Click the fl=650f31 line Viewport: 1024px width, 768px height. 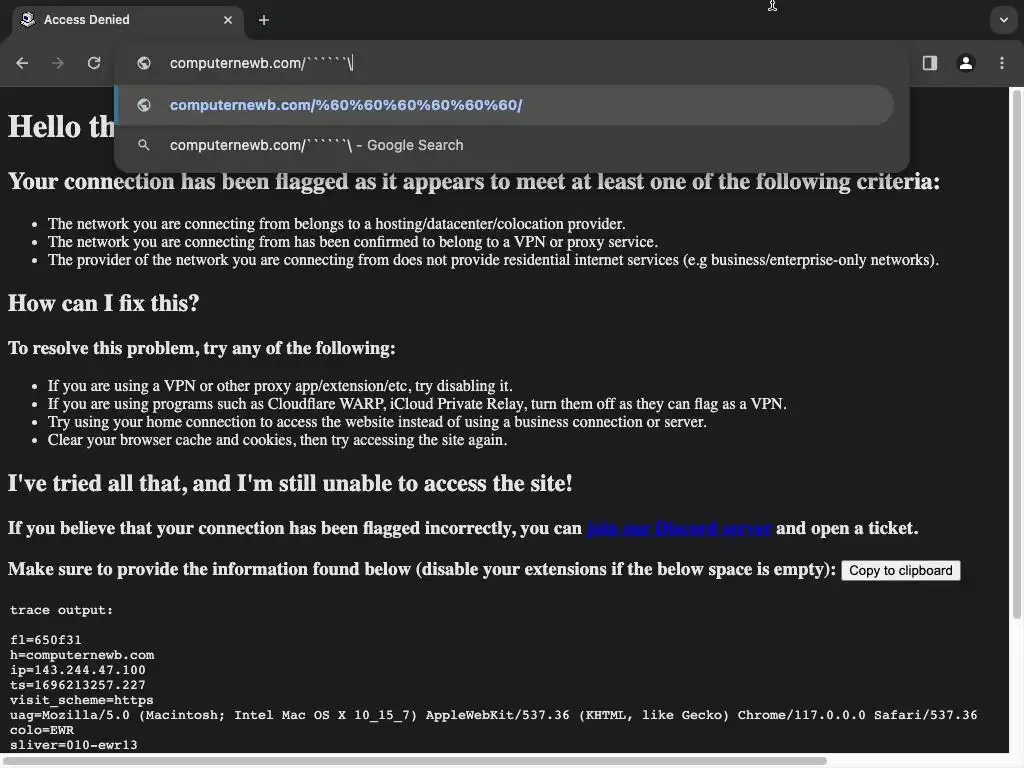tap(46, 640)
